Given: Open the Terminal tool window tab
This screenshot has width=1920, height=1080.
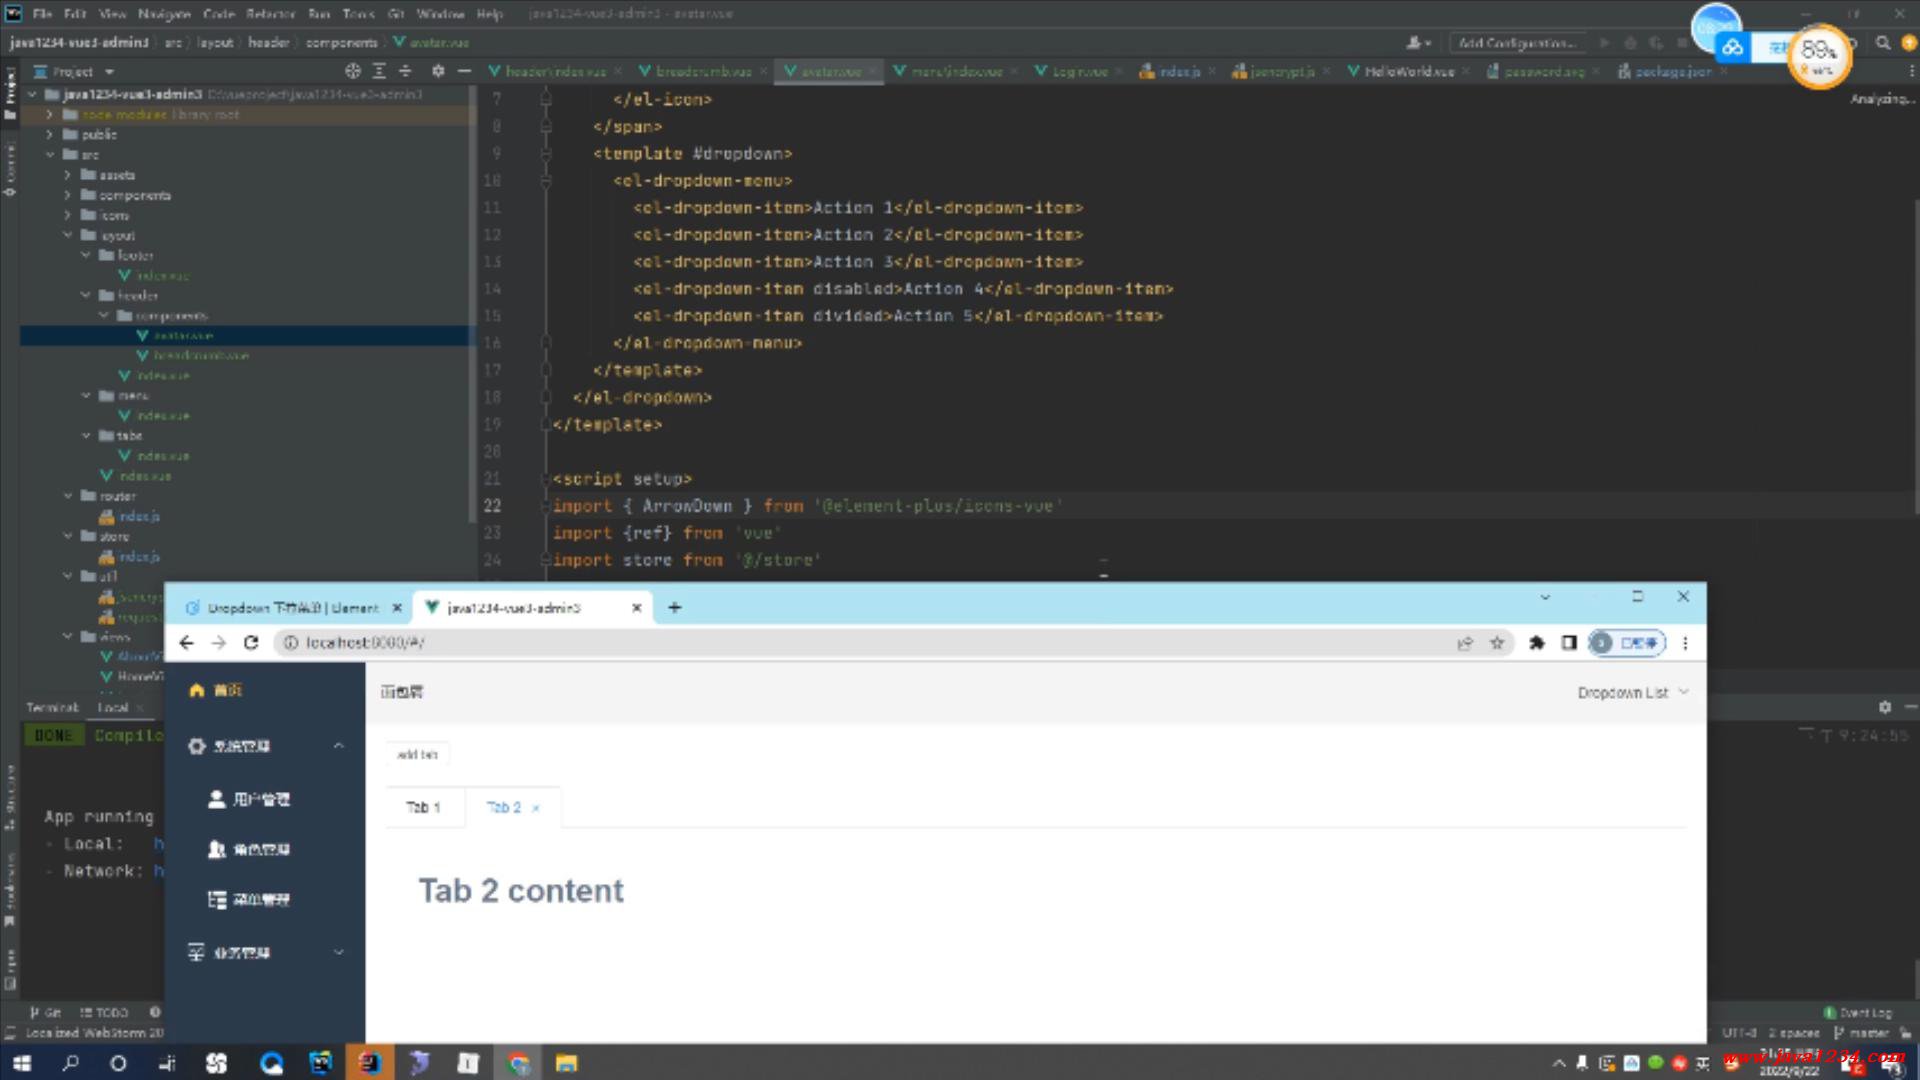Looking at the screenshot, I should 52,707.
